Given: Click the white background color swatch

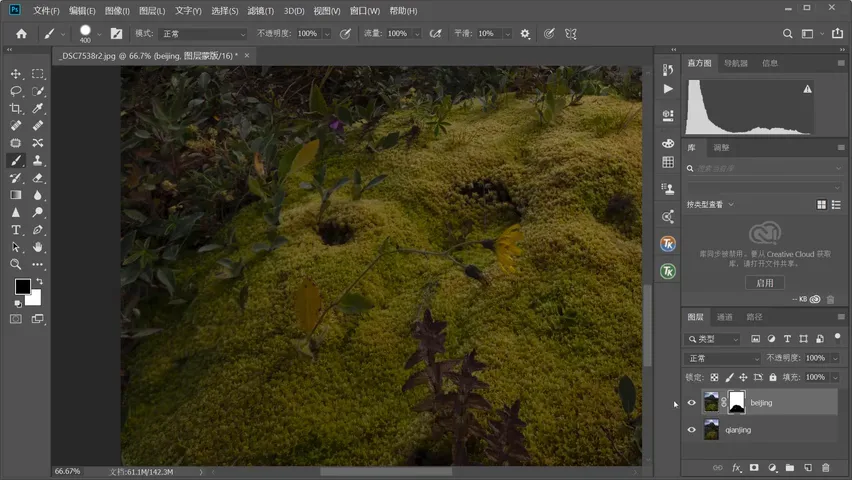Looking at the screenshot, I should coord(35,299).
